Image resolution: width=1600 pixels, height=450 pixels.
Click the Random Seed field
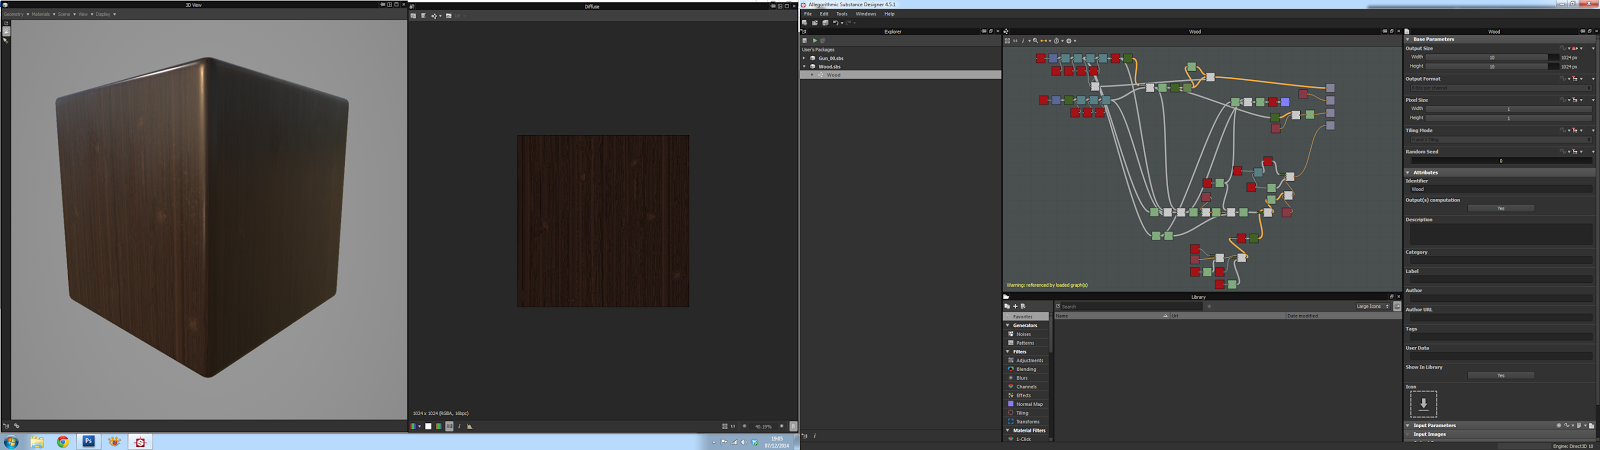(1499, 160)
